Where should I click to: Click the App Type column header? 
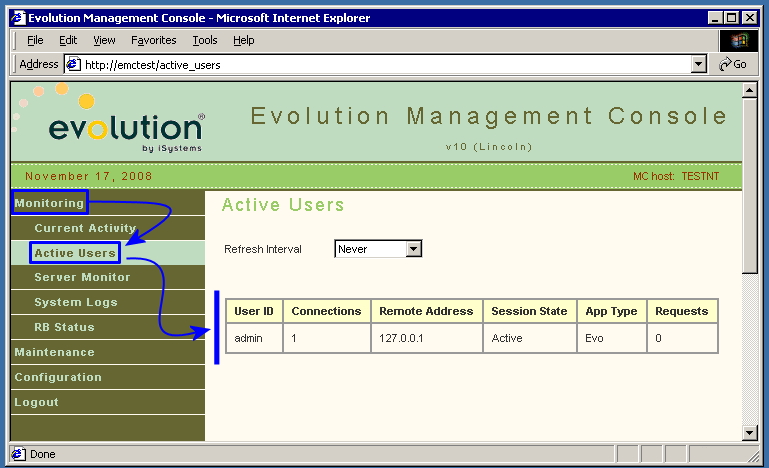click(611, 311)
